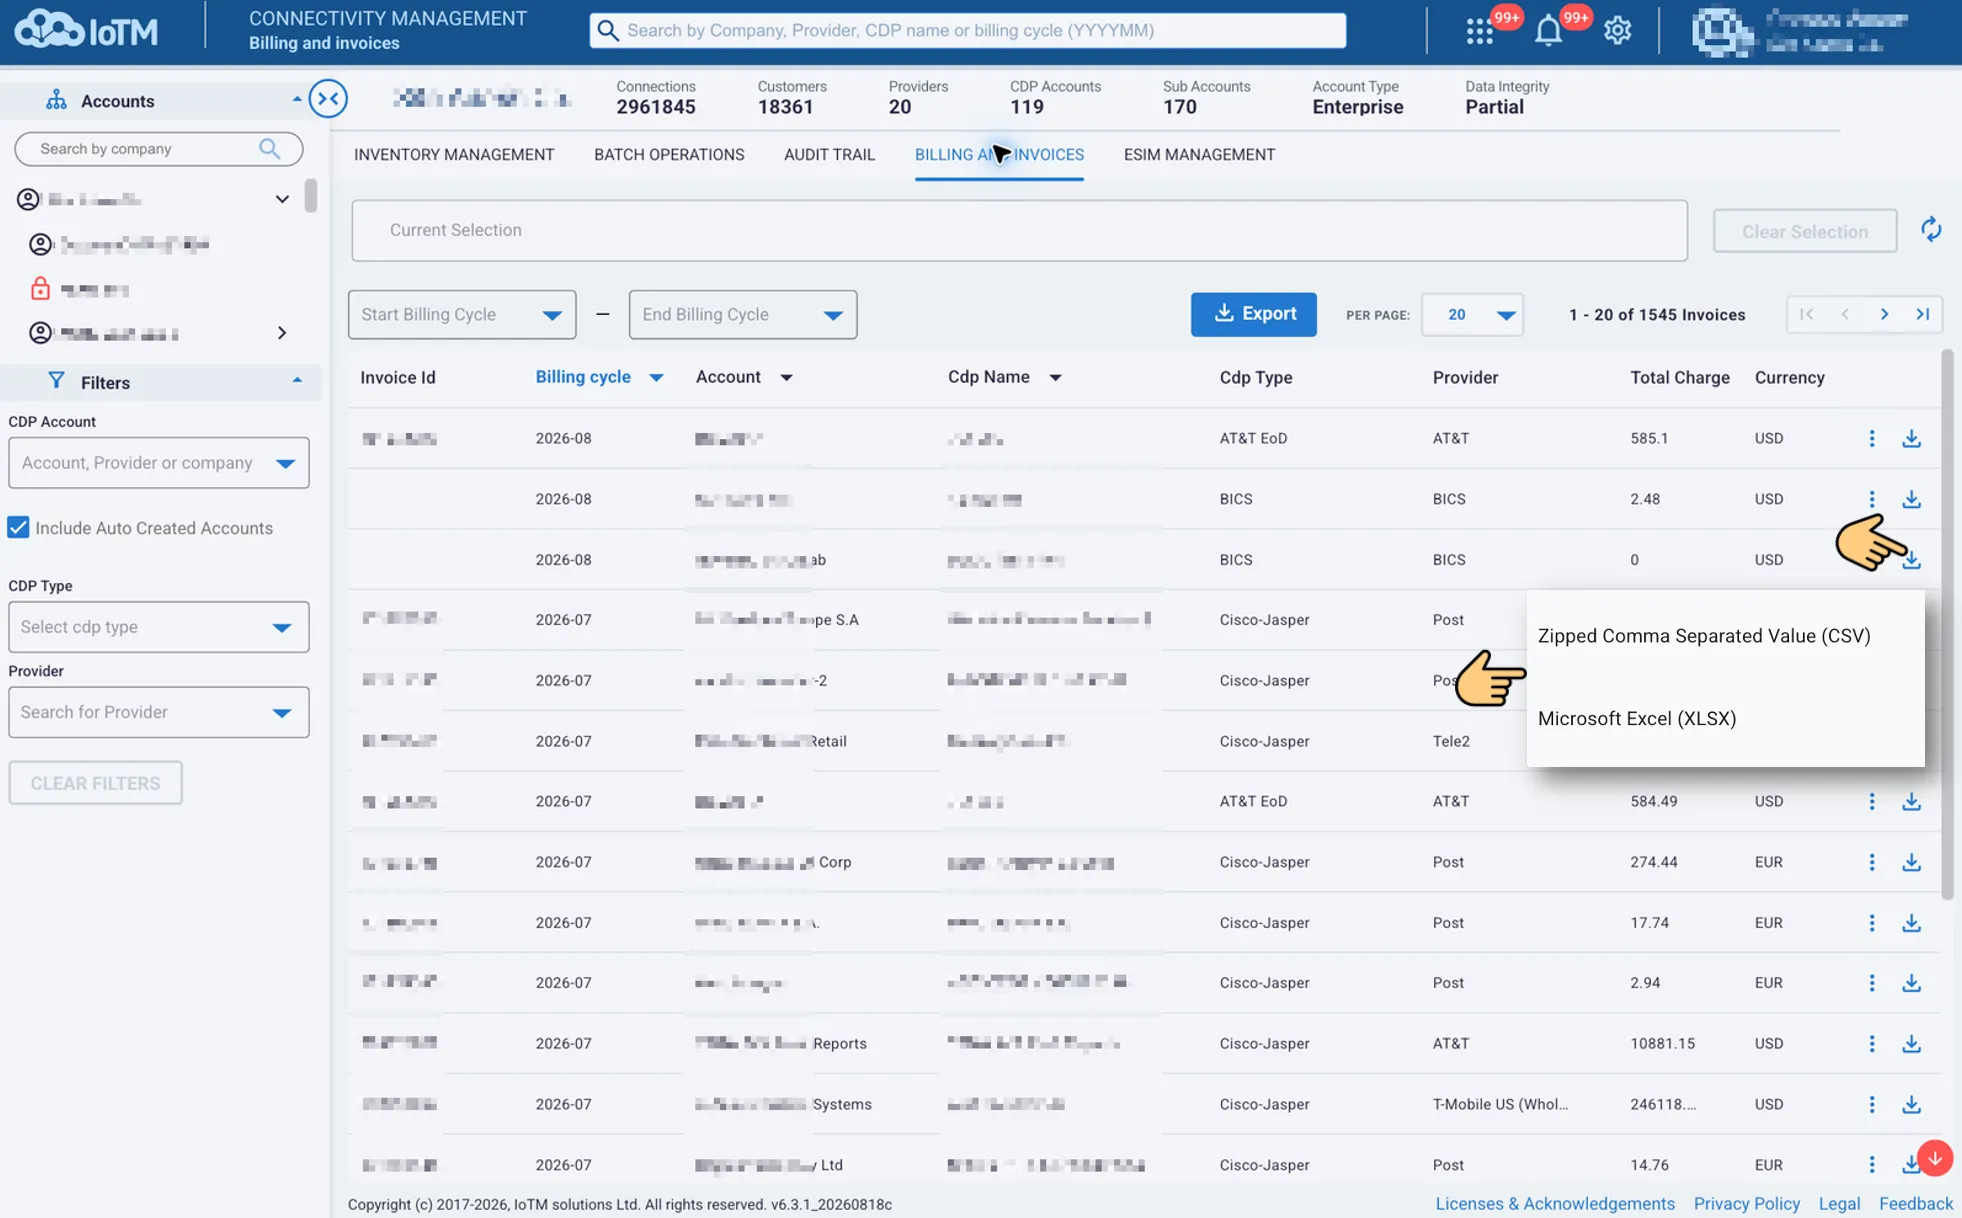
Task: Download the 585.1 USD AT&T invoice
Action: 1911,438
